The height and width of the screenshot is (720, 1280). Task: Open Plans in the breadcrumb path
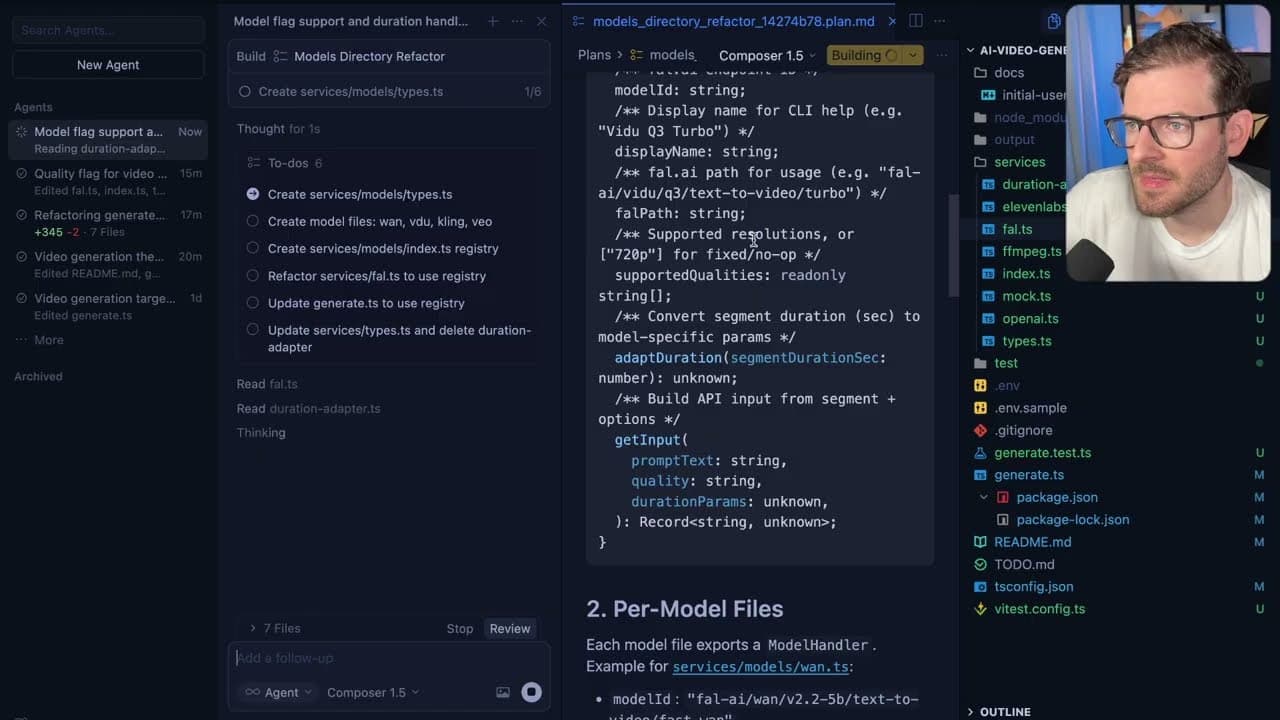594,55
